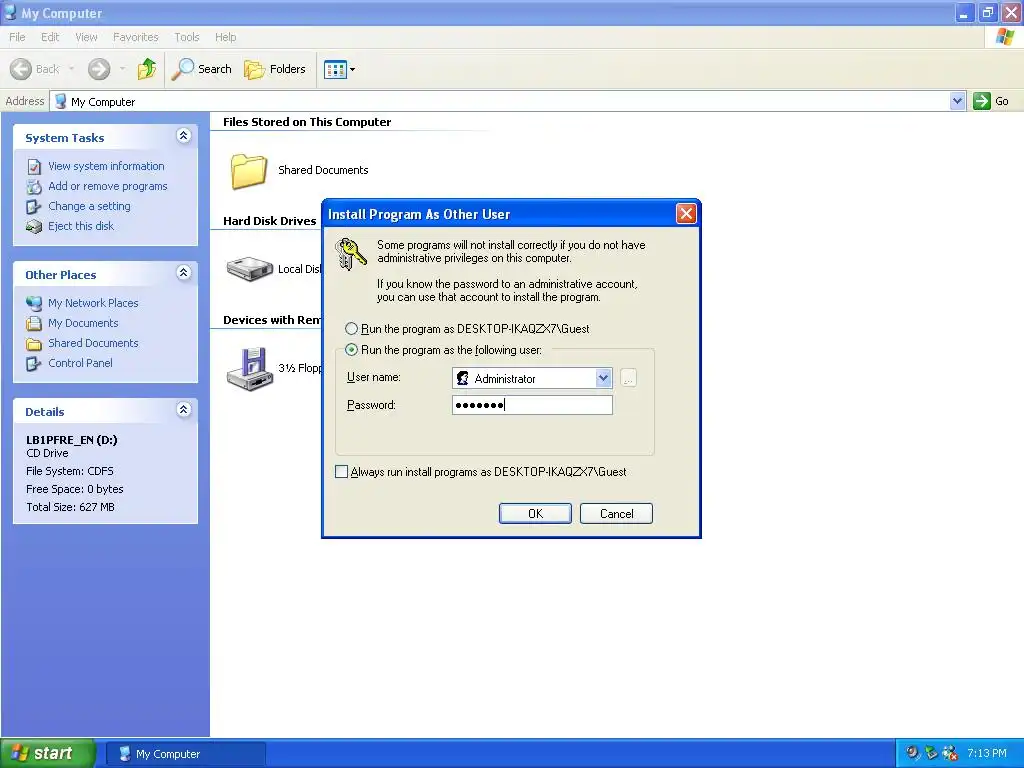The image size is (1024, 768).
Task: Click Shared Documents sidebar folder icon
Action: [x=34, y=344]
